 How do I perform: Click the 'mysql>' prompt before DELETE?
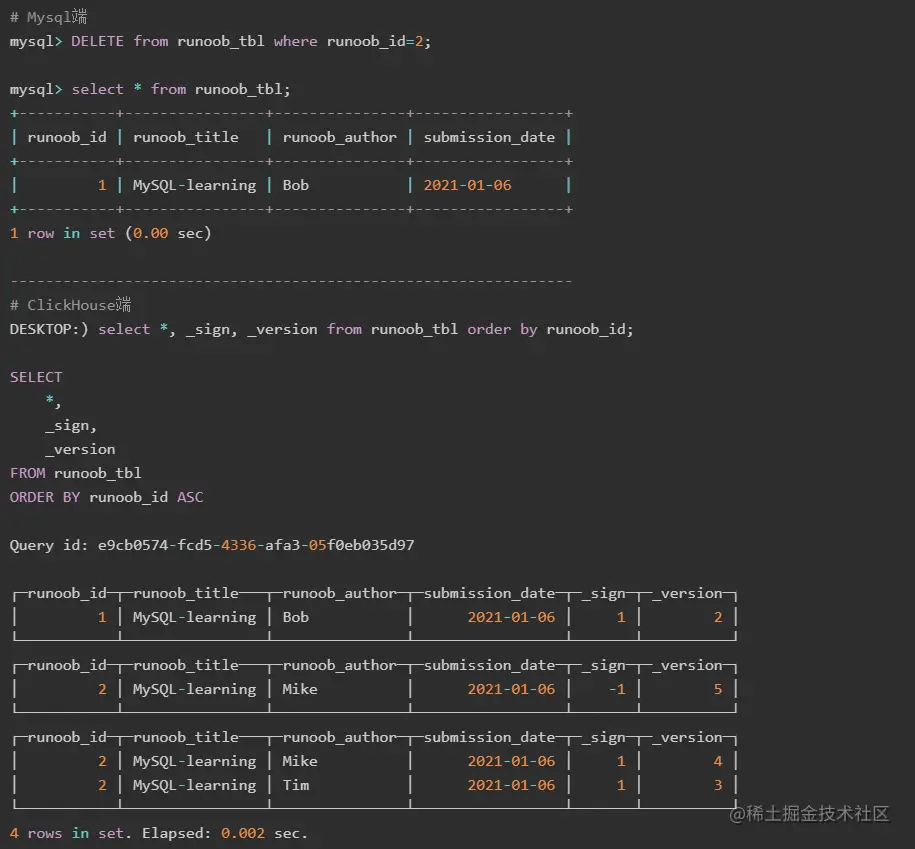tap(36, 41)
